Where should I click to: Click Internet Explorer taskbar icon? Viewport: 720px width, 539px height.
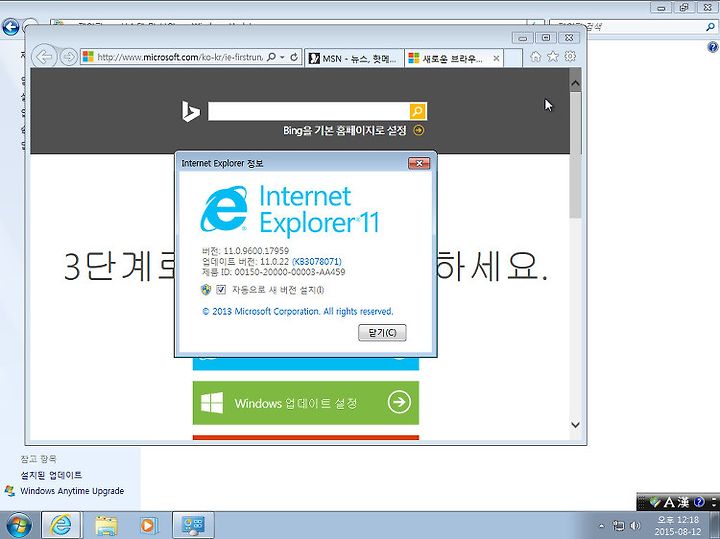click(x=62, y=525)
